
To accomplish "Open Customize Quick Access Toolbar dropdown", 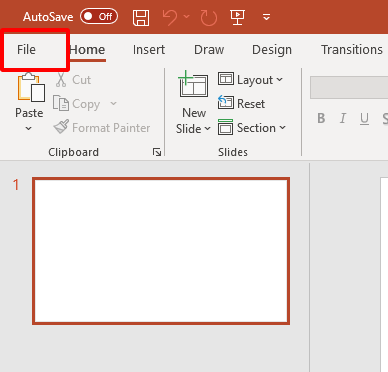I will (x=266, y=17).
